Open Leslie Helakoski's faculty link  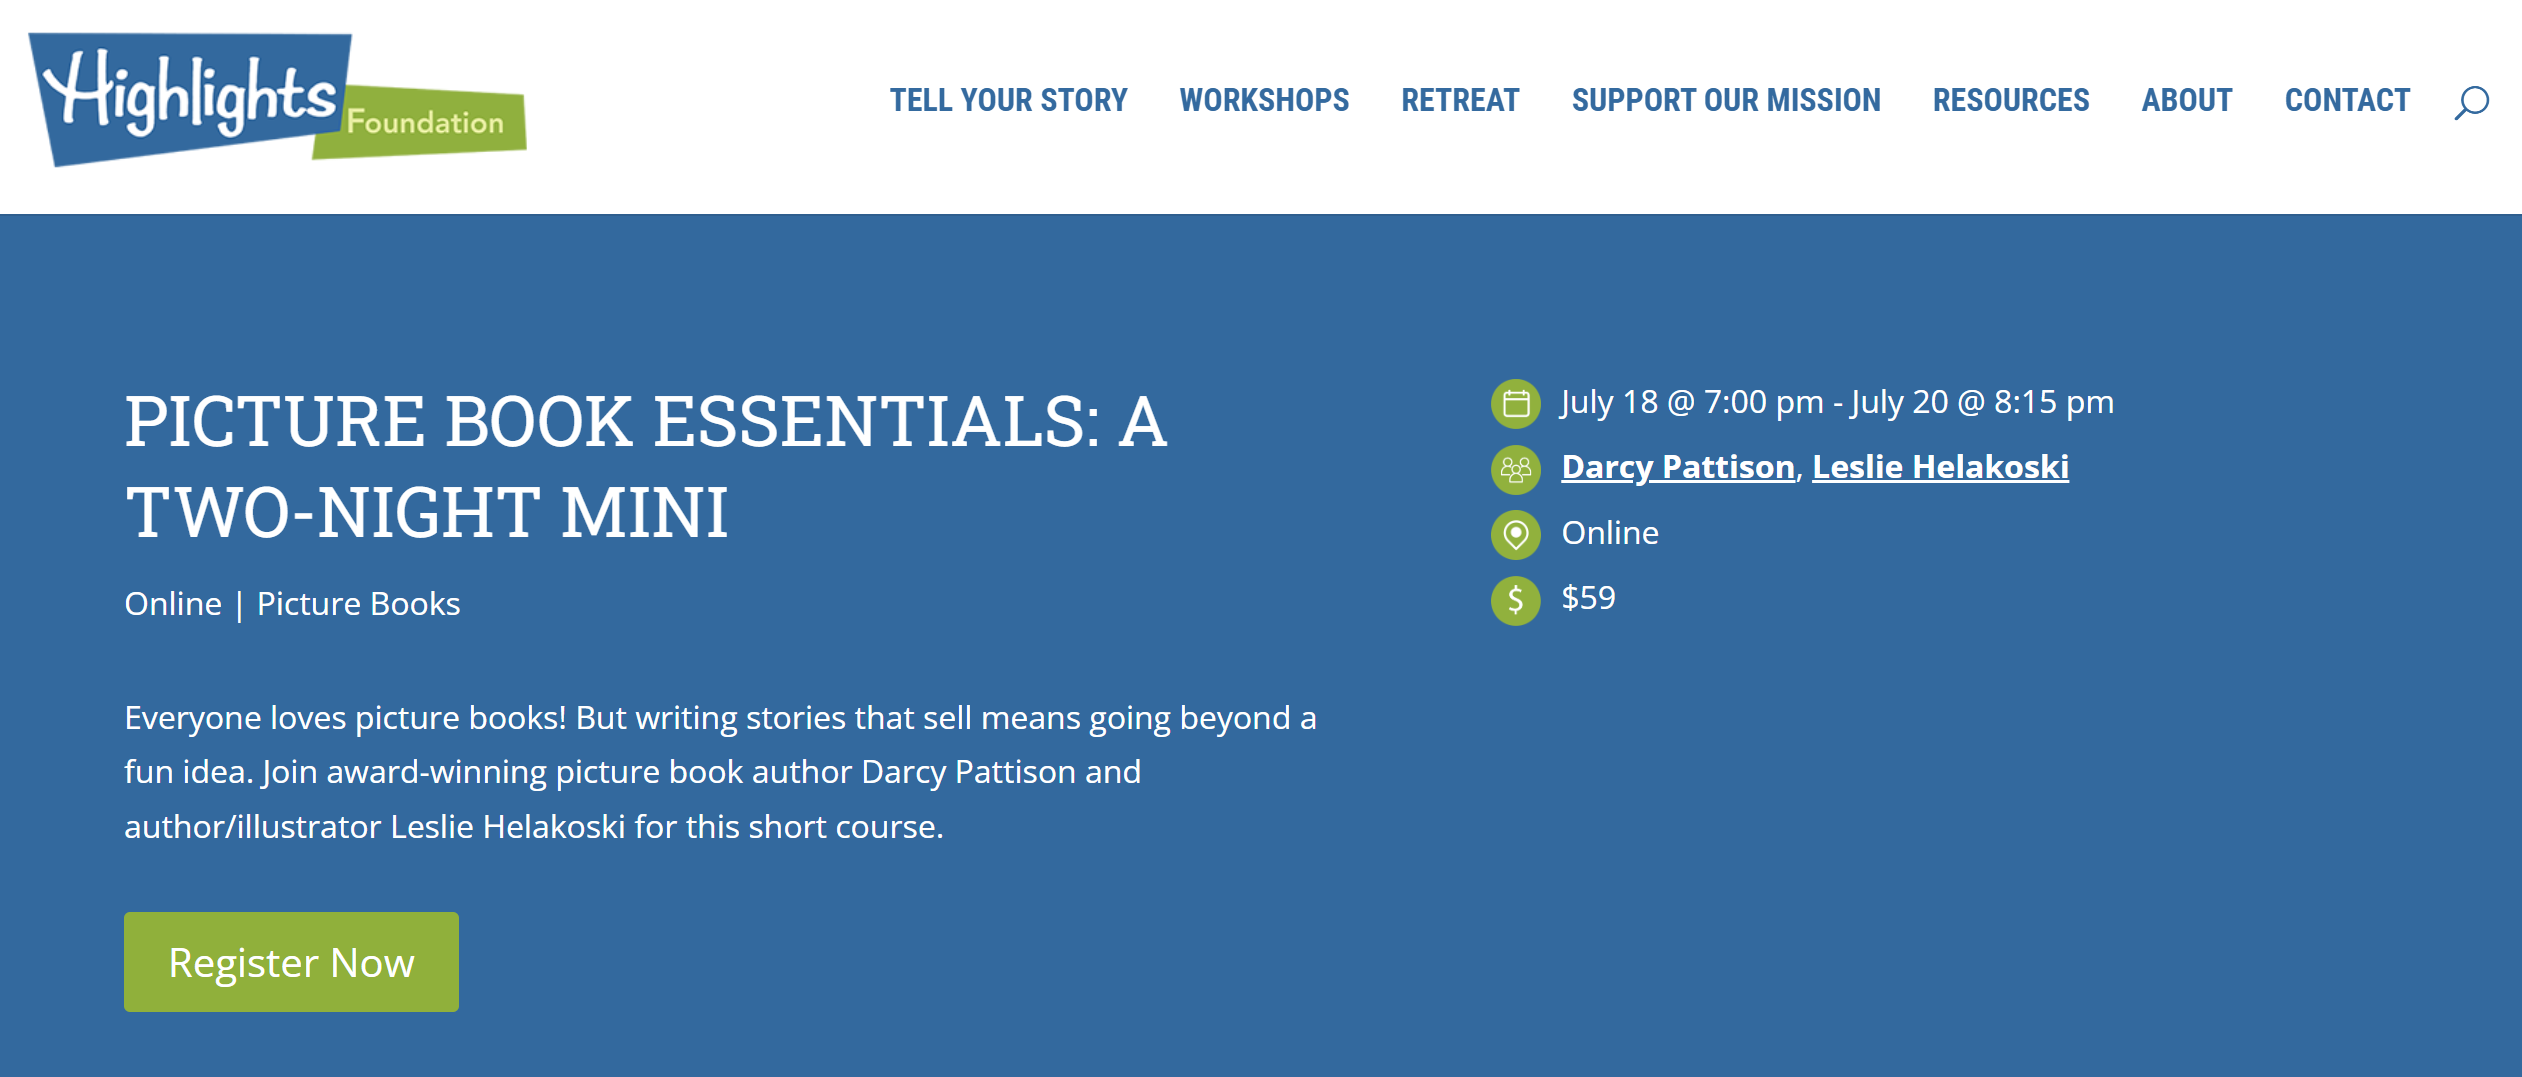1940,467
